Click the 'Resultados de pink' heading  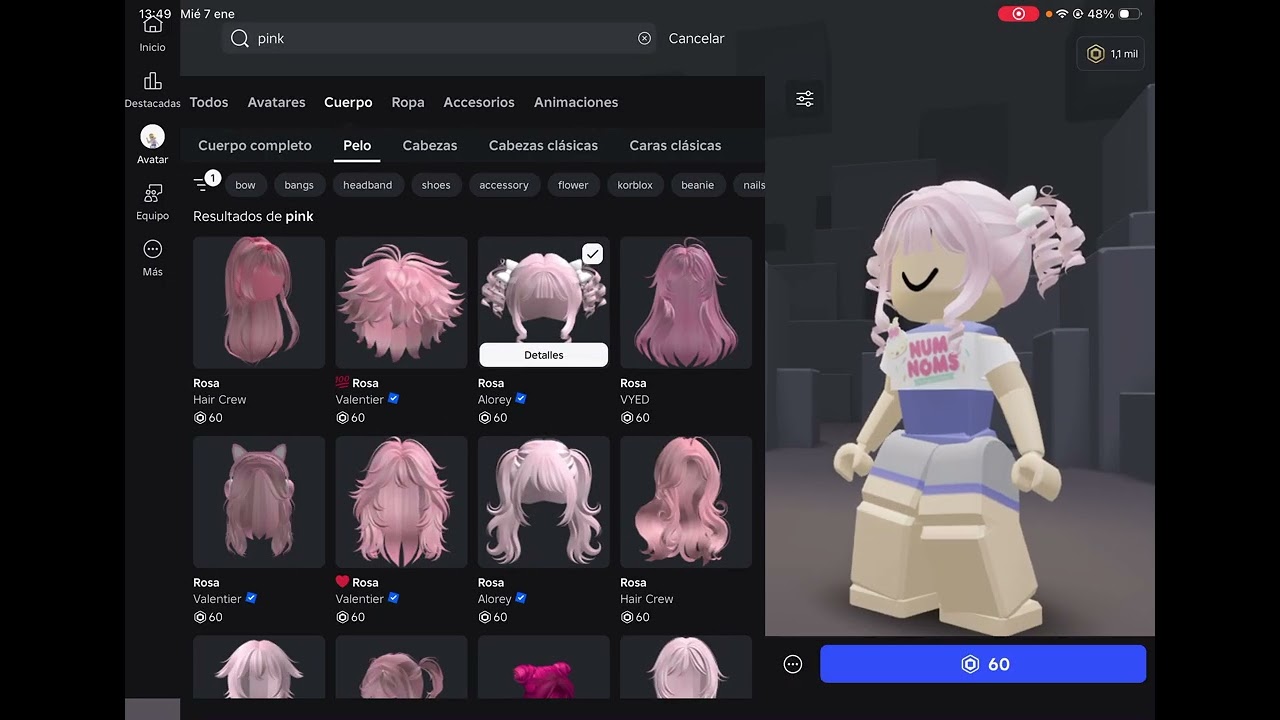253,216
